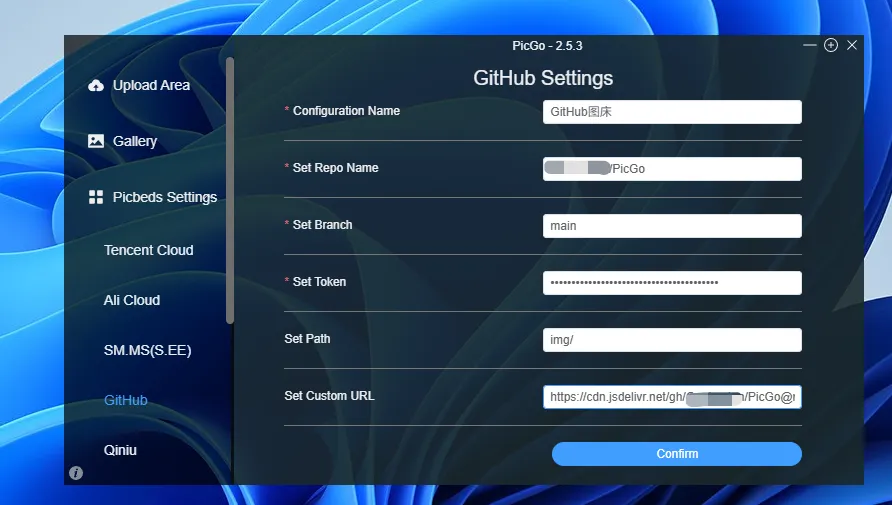
Task: Click the Gallery picture icon
Action: click(96, 140)
